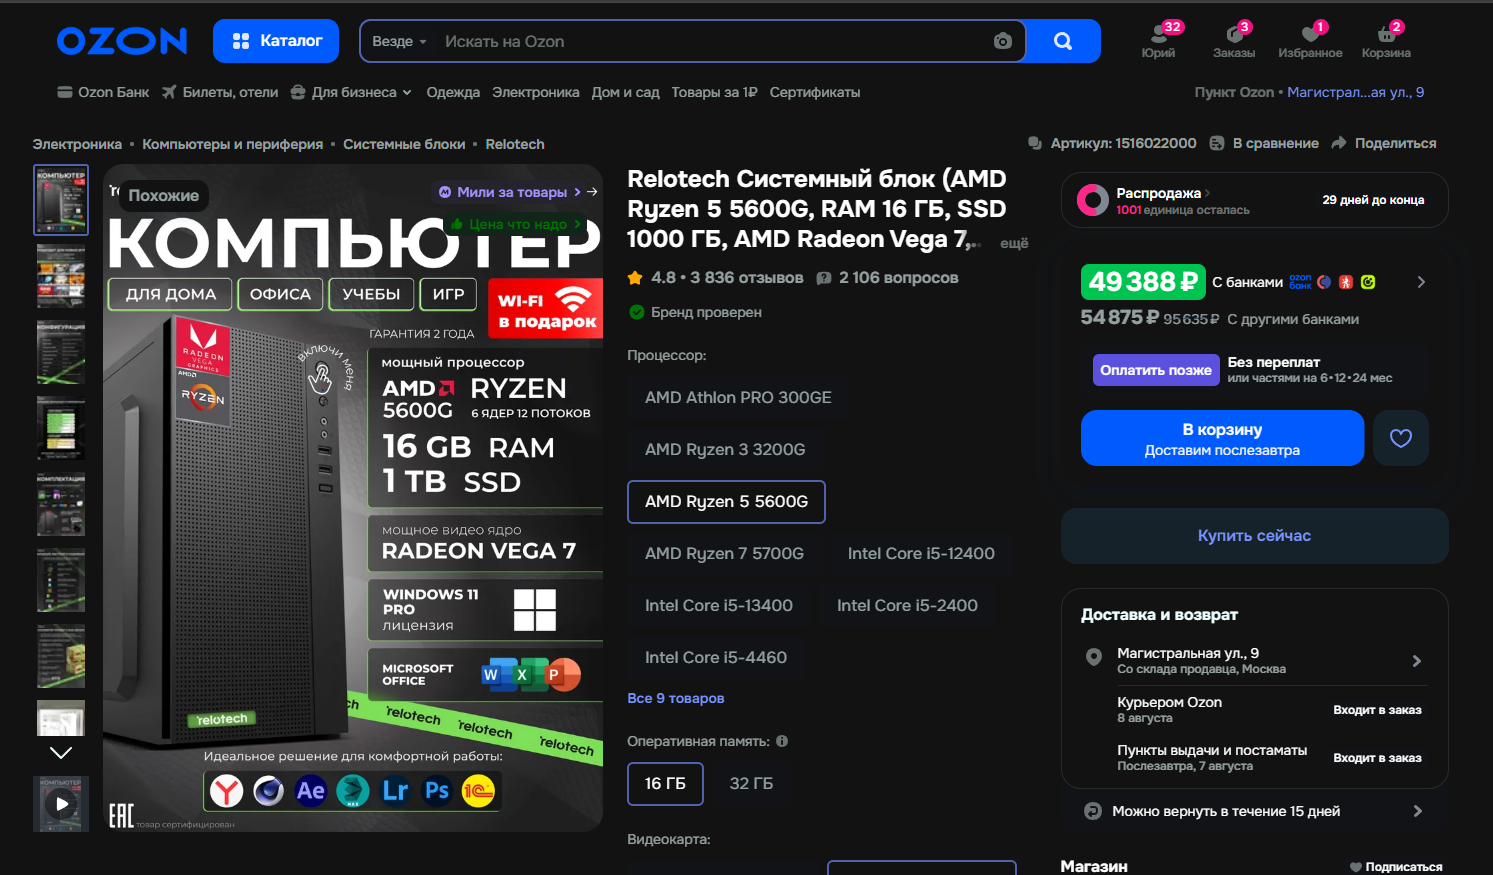Go to Системные блоки breadcrumb
Screen dimensions: 1493x875
point(404,144)
